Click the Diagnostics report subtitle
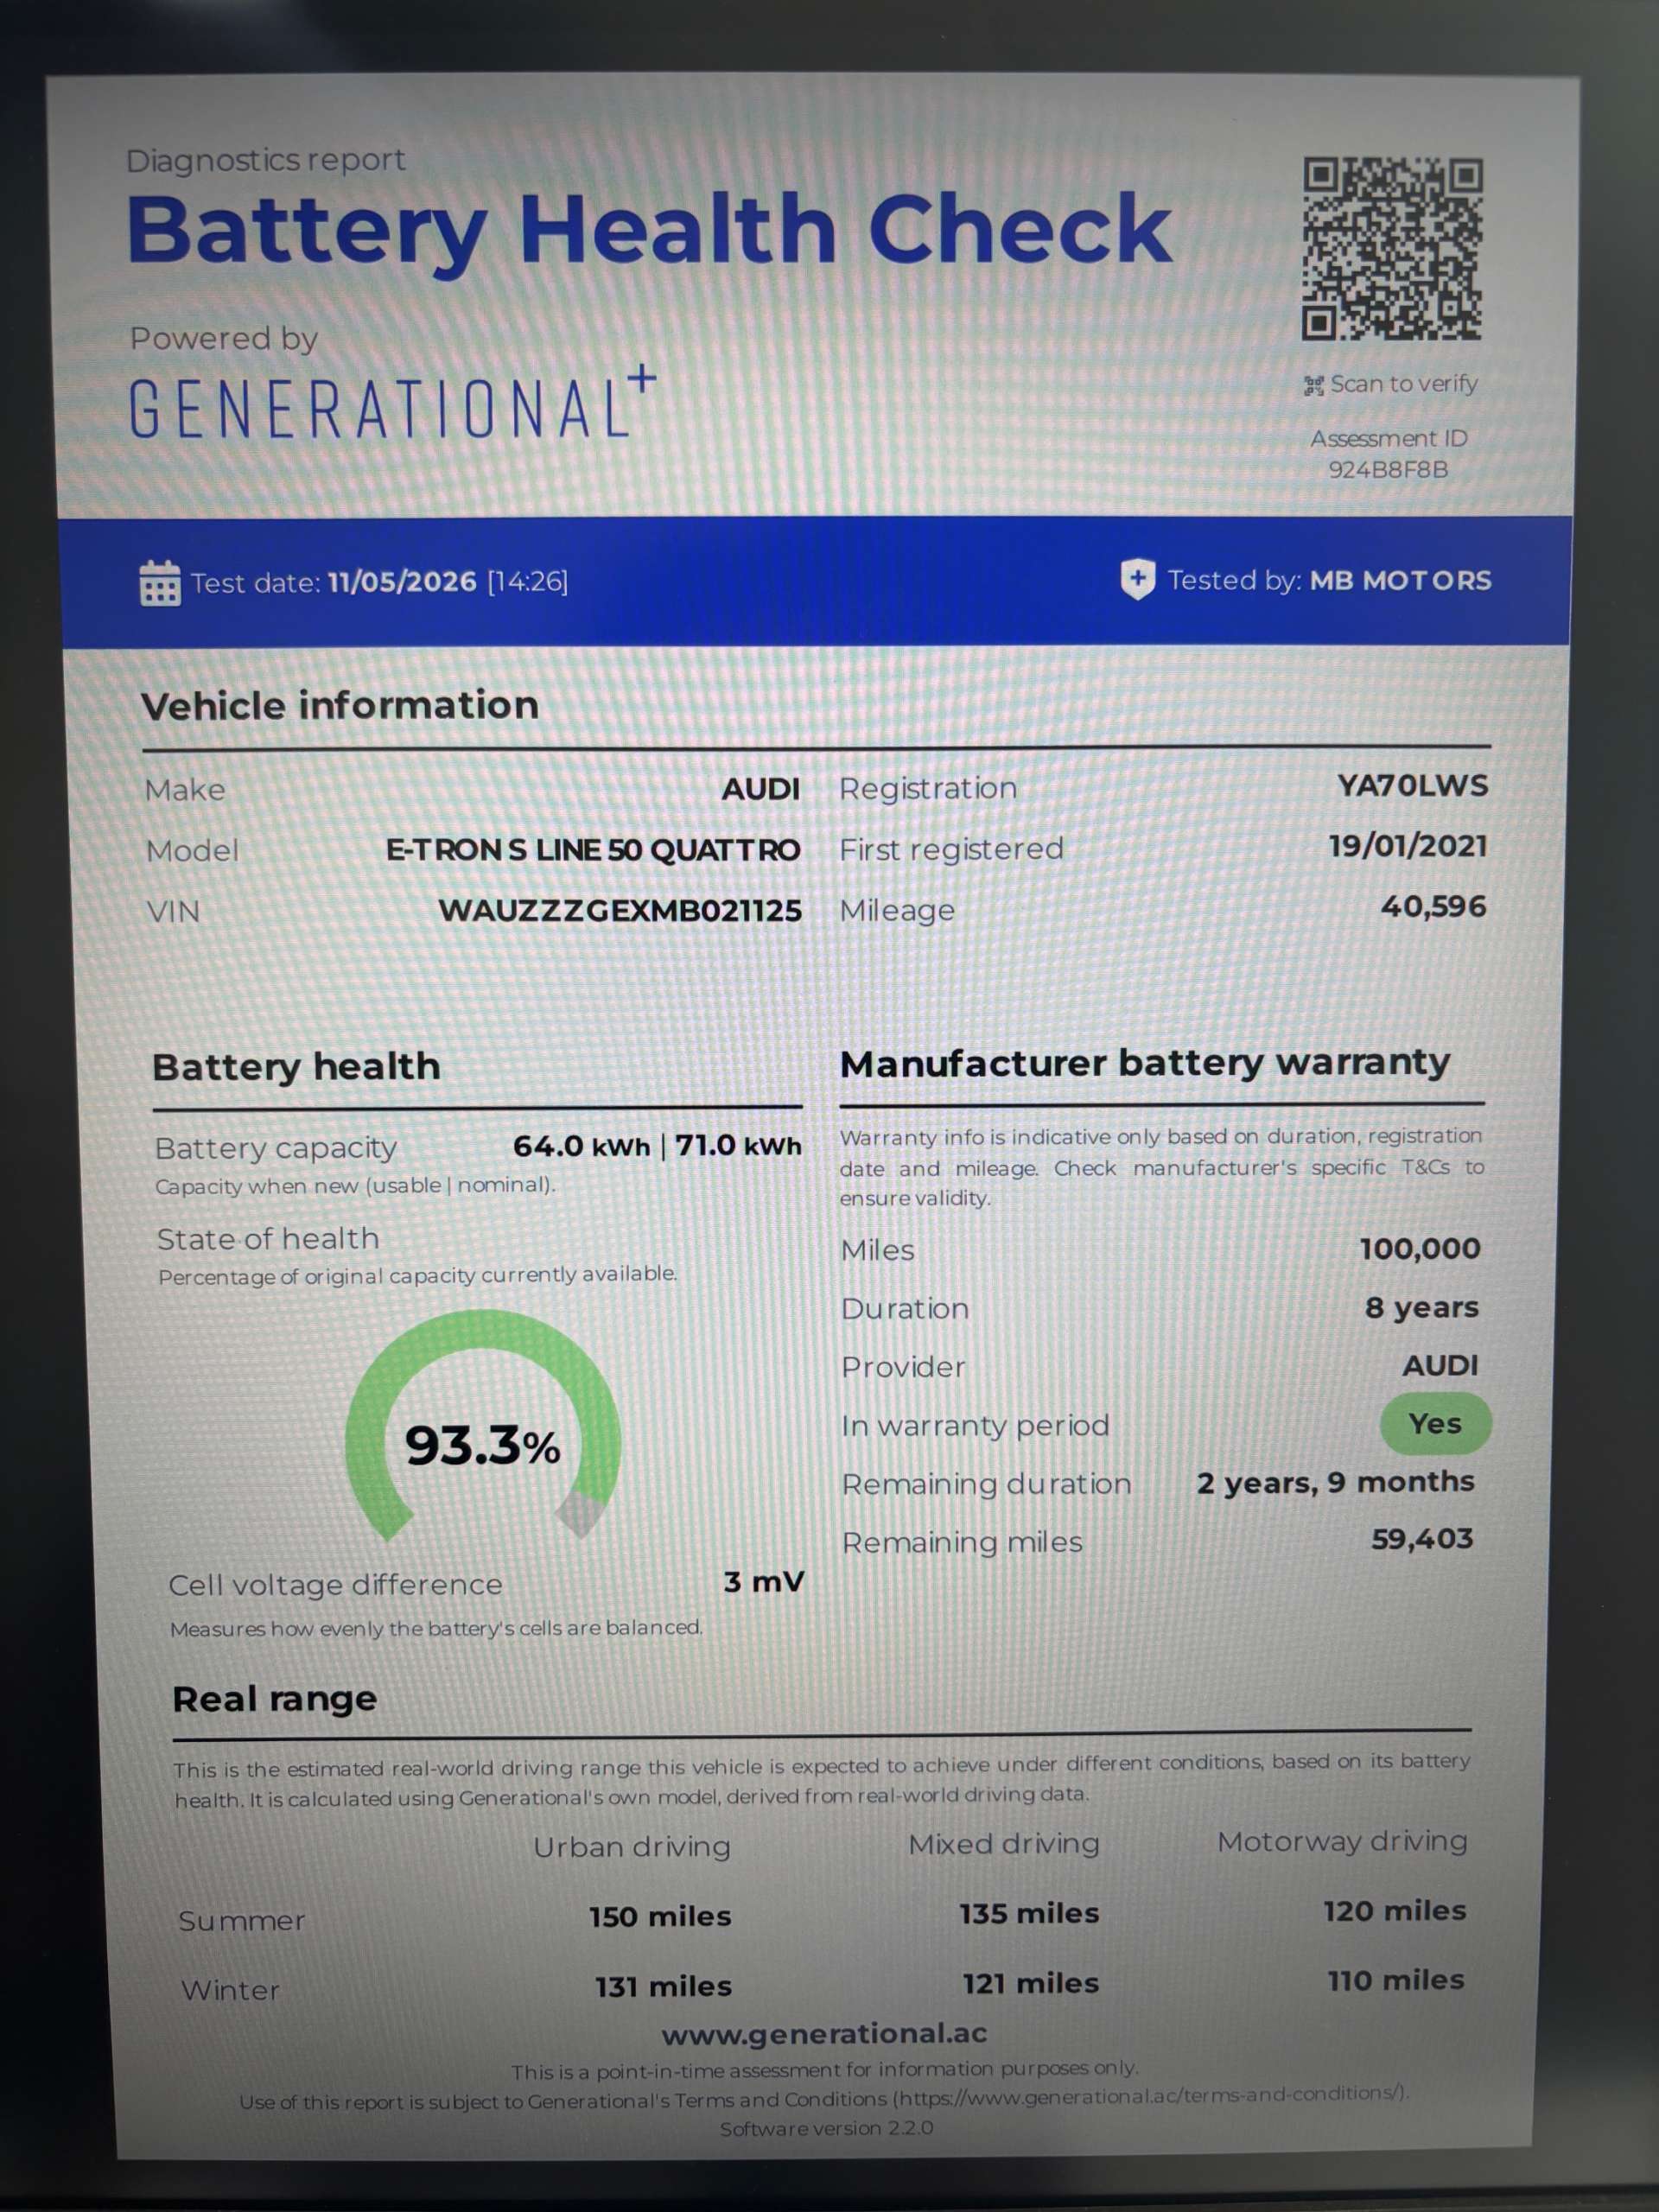1659x2212 pixels. [266, 160]
